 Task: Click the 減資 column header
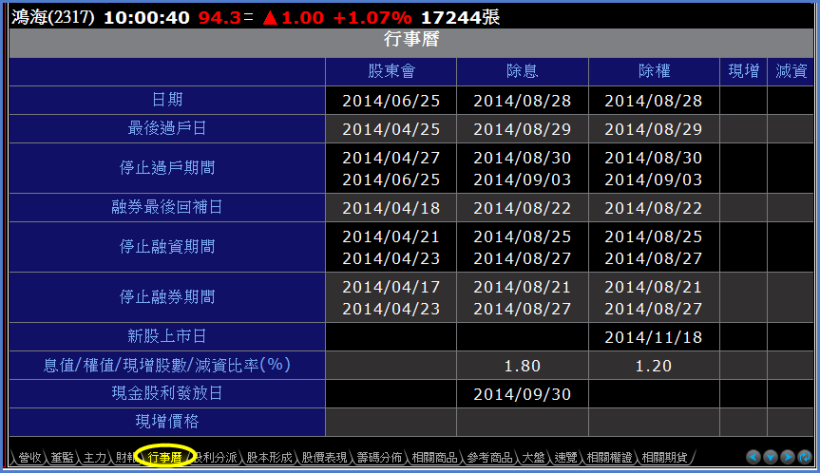(x=791, y=71)
